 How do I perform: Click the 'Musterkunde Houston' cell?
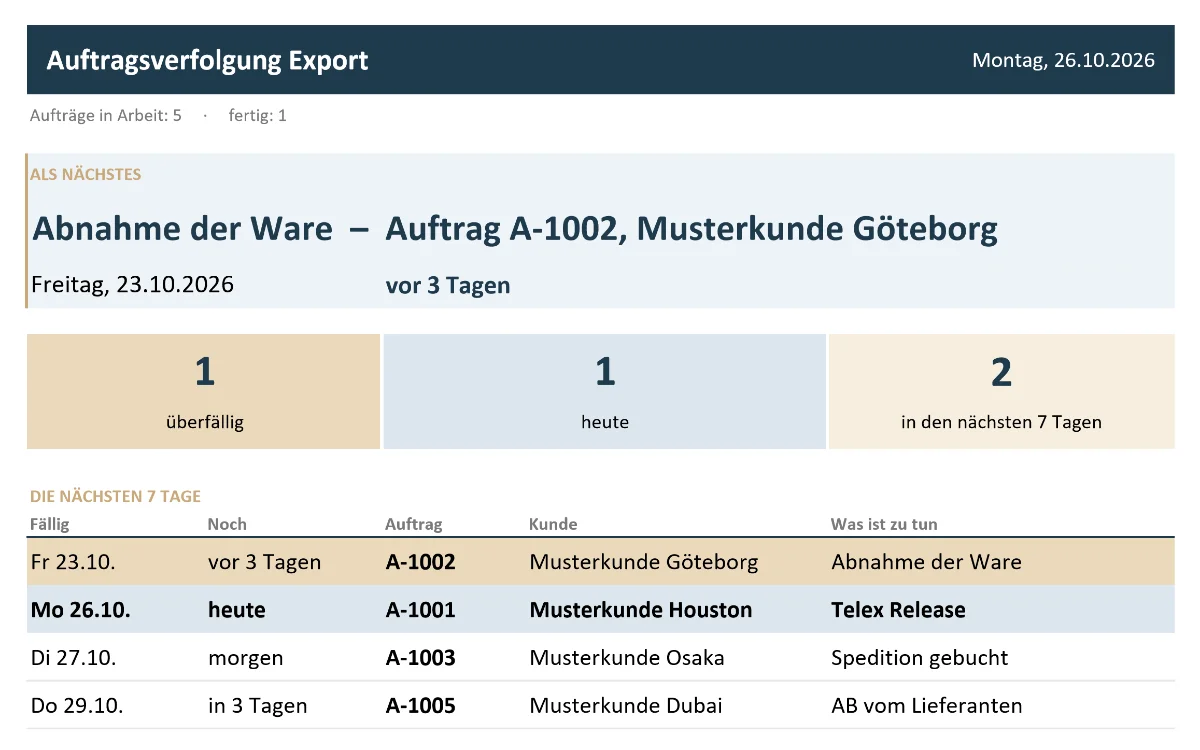click(641, 610)
